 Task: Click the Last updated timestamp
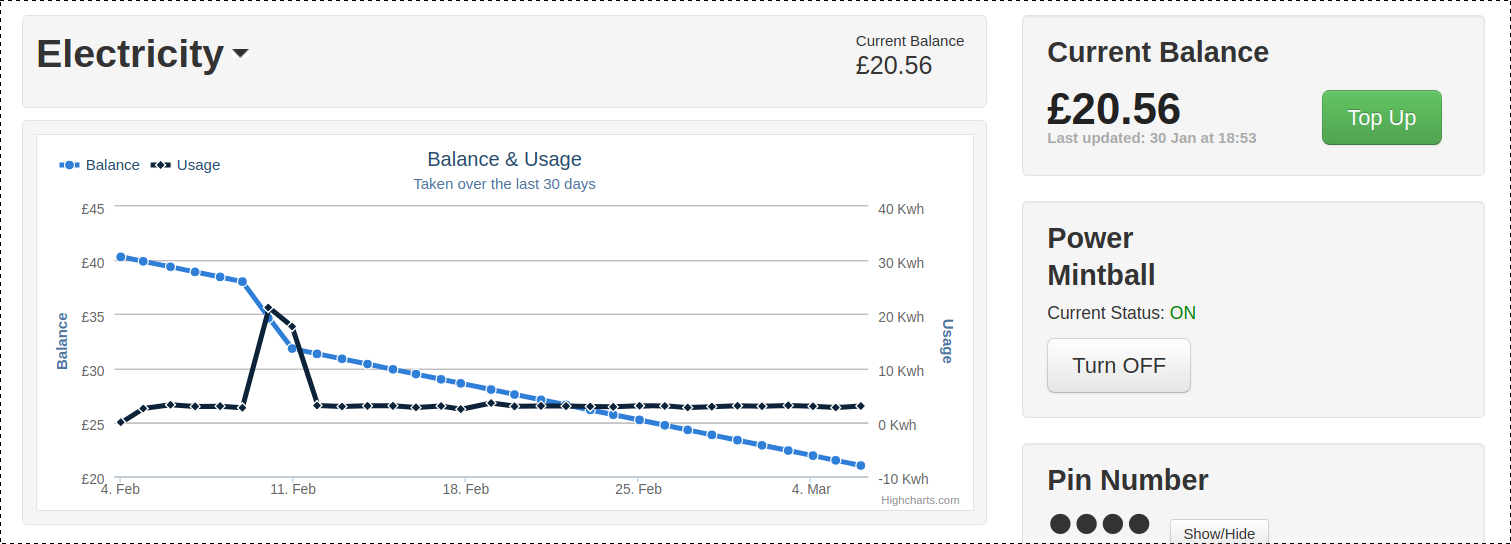coord(1151,138)
